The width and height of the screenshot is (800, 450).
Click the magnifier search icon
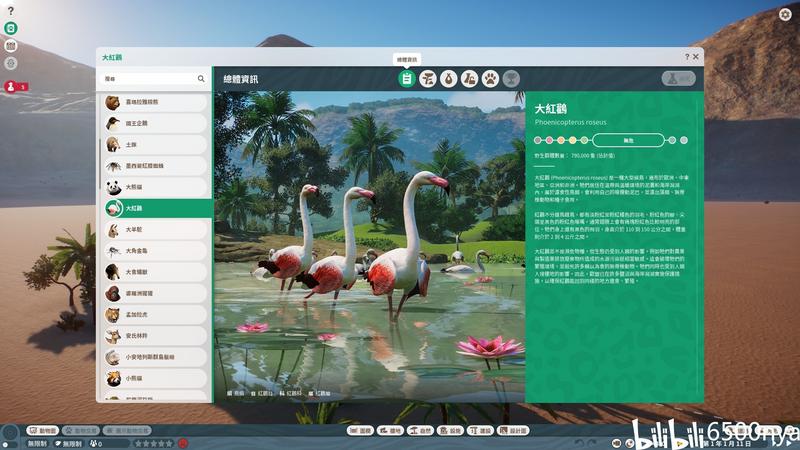pyautogui.click(x=201, y=79)
